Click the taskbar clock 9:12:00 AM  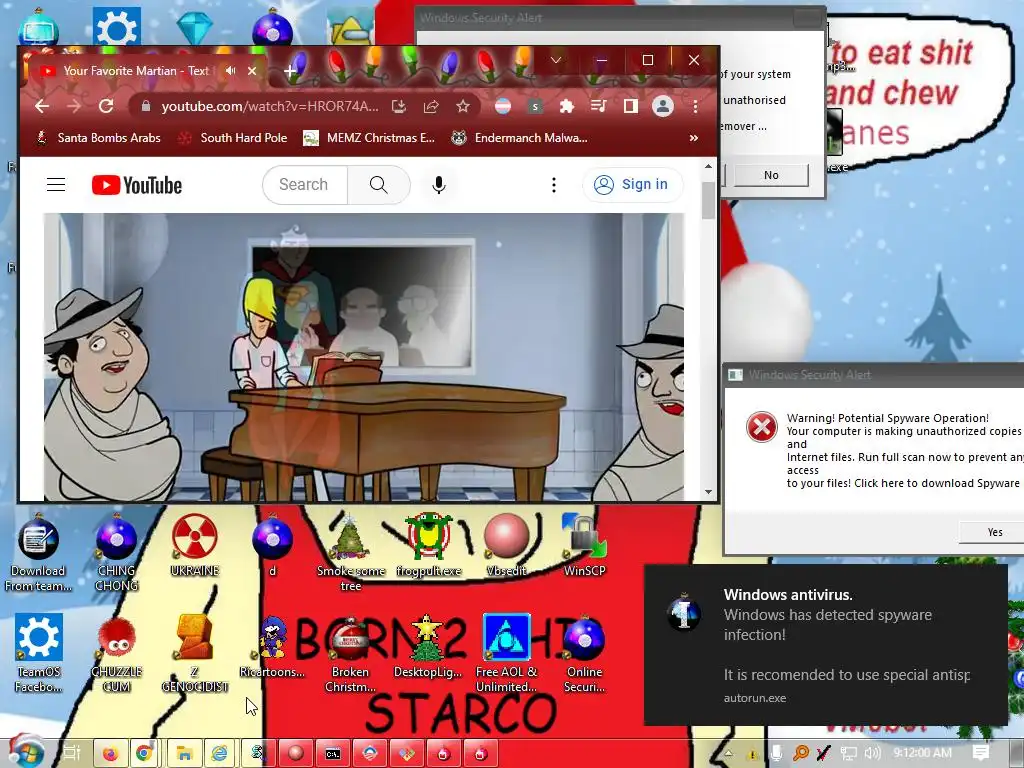click(921, 753)
